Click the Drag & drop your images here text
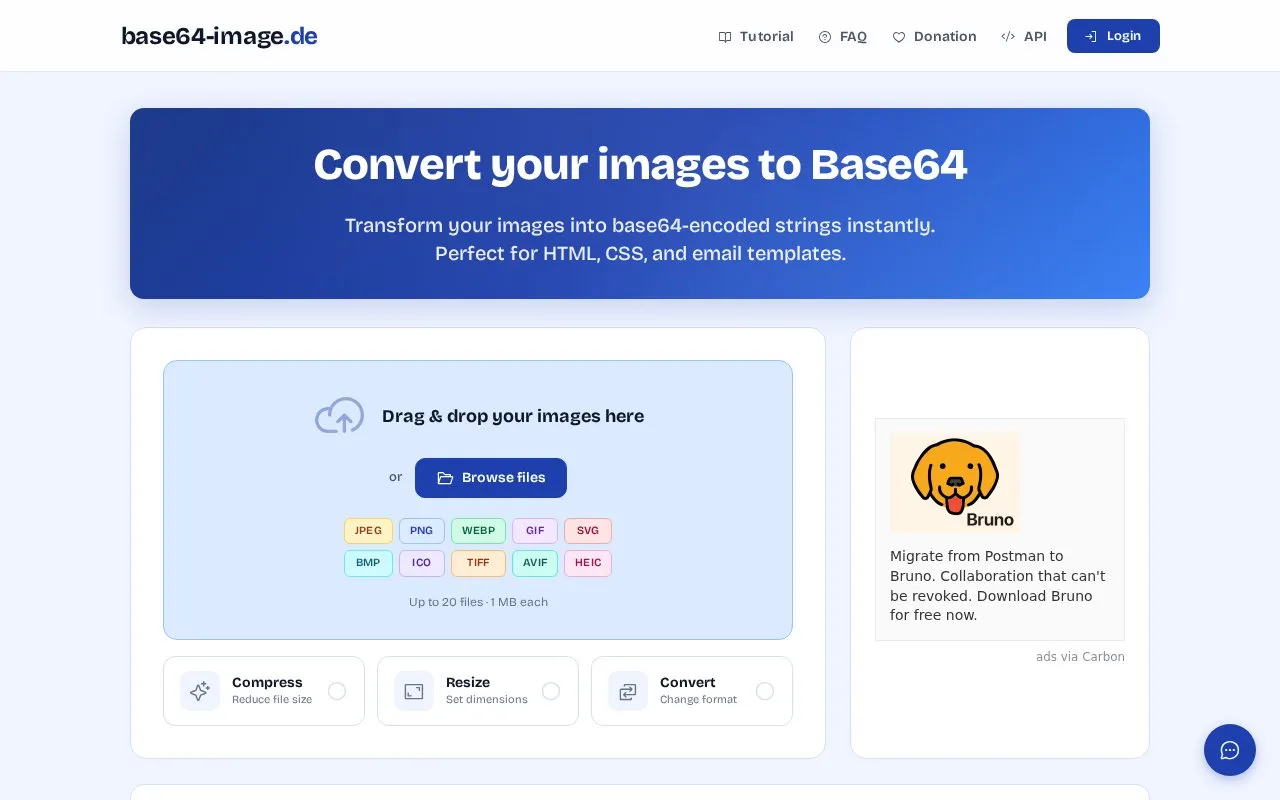The image size is (1280, 800). click(513, 416)
